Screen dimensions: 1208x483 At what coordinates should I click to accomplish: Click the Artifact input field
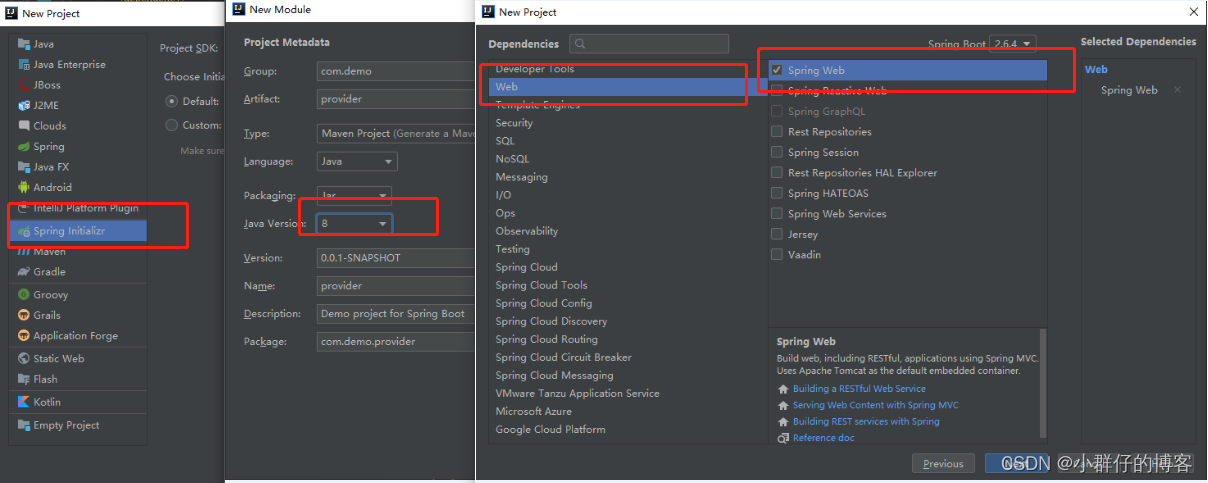point(396,99)
